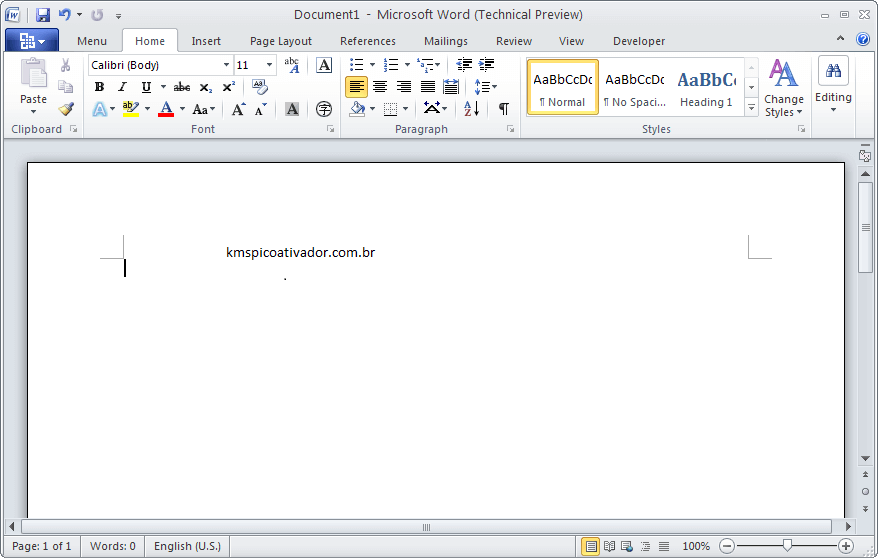Select the Format Painter brush
The width and height of the screenshot is (878, 558).
click(x=66, y=108)
